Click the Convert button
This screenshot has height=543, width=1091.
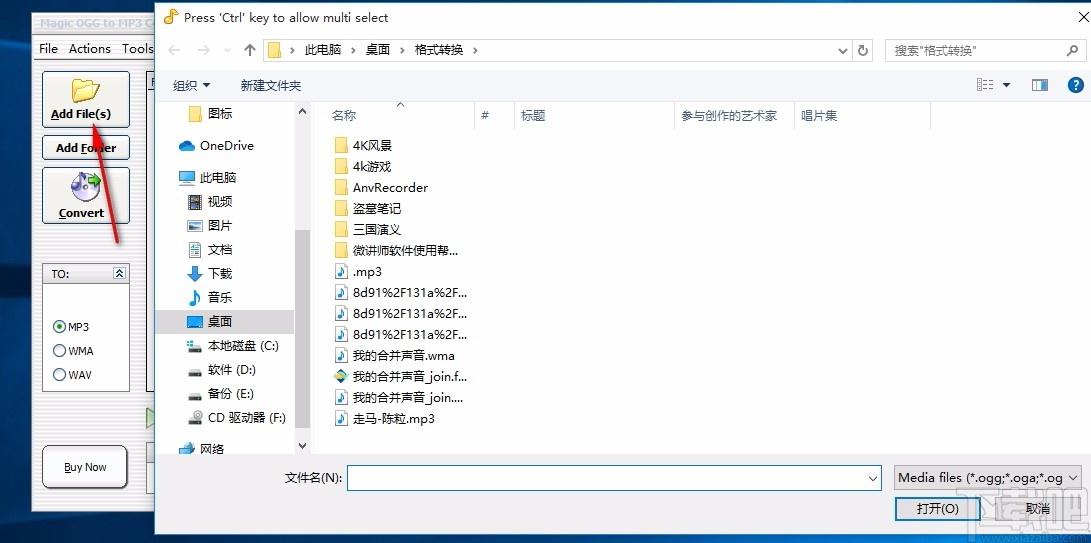point(86,196)
